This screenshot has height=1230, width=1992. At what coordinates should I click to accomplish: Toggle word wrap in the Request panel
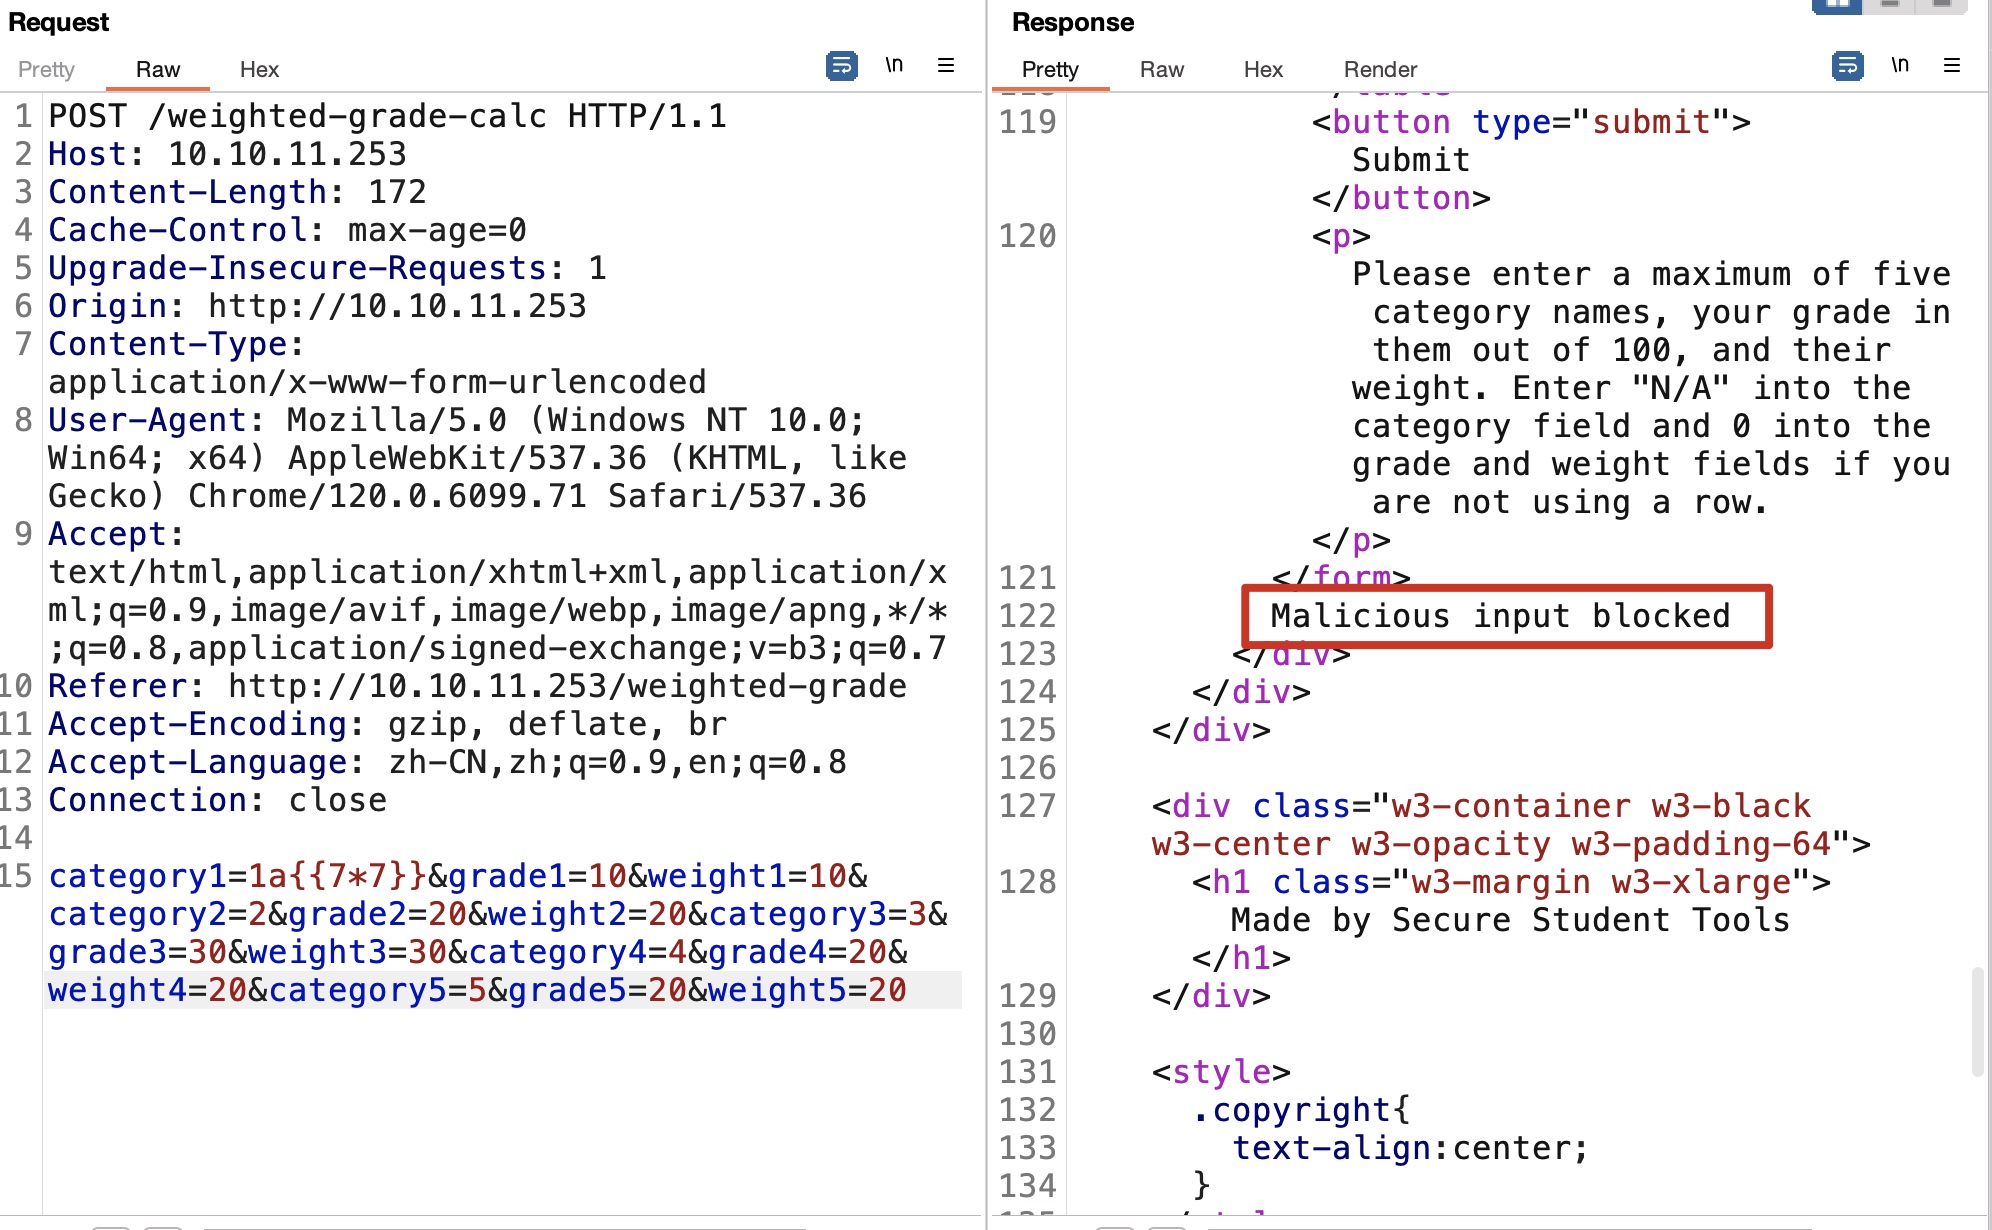tap(841, 66)
